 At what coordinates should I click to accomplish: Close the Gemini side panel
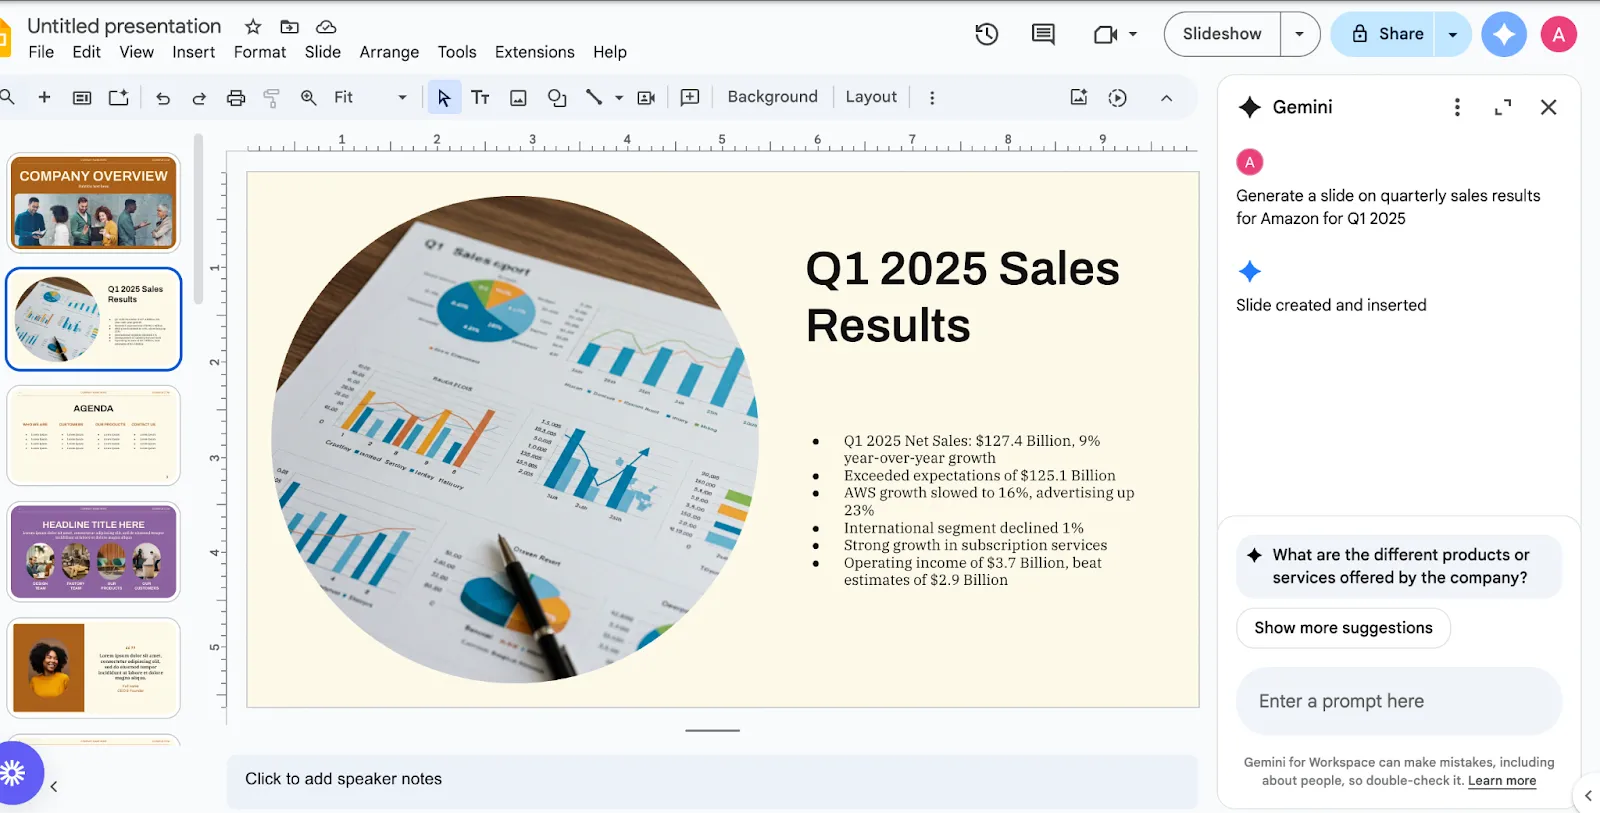coord(1549,107)
